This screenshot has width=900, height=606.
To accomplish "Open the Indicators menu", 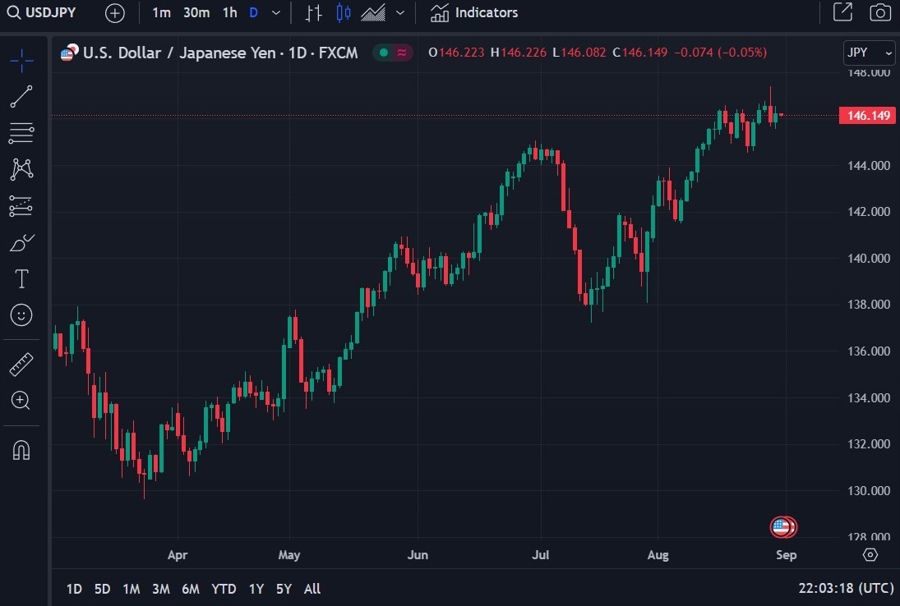I will 474,13.
